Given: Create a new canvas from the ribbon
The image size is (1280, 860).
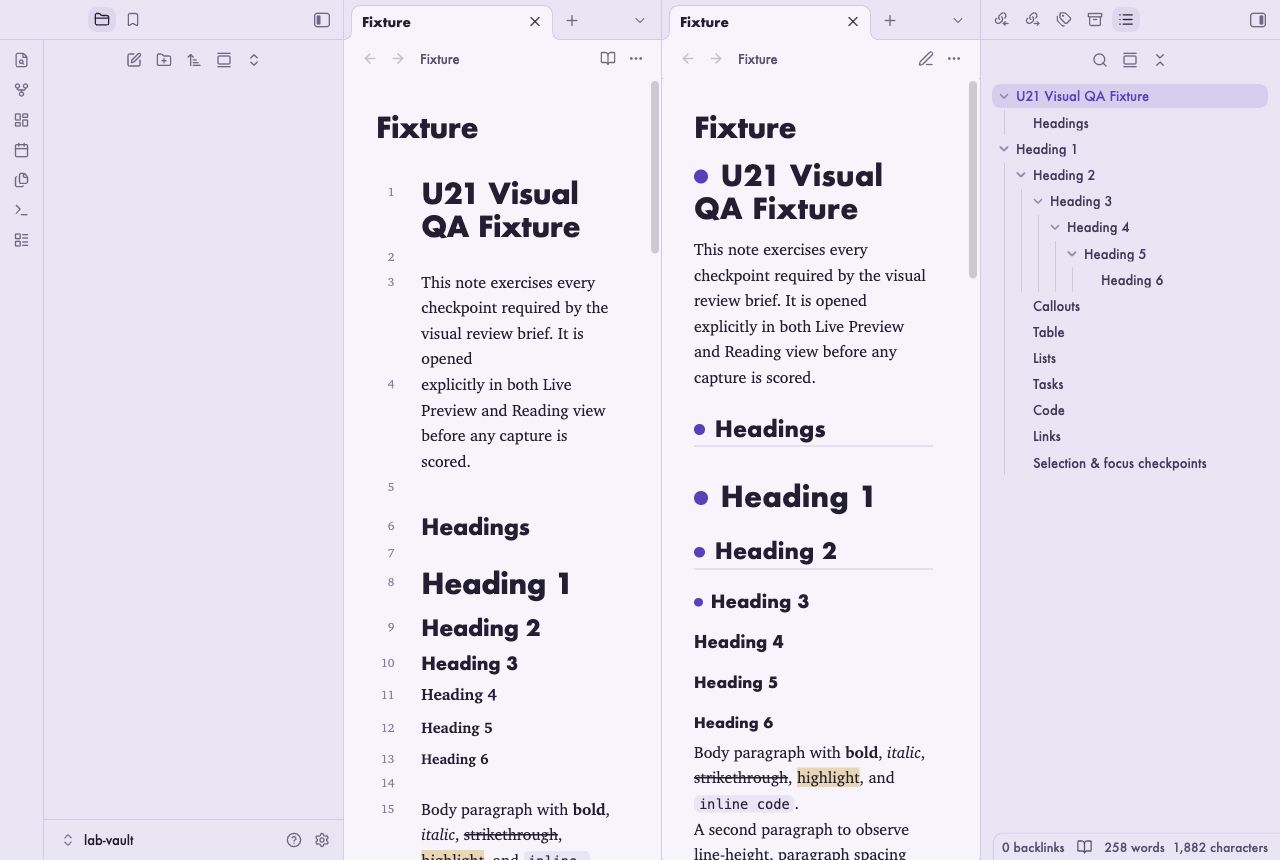Looking at the screenshot, I should pyautogui.click(x=22, y=120).
